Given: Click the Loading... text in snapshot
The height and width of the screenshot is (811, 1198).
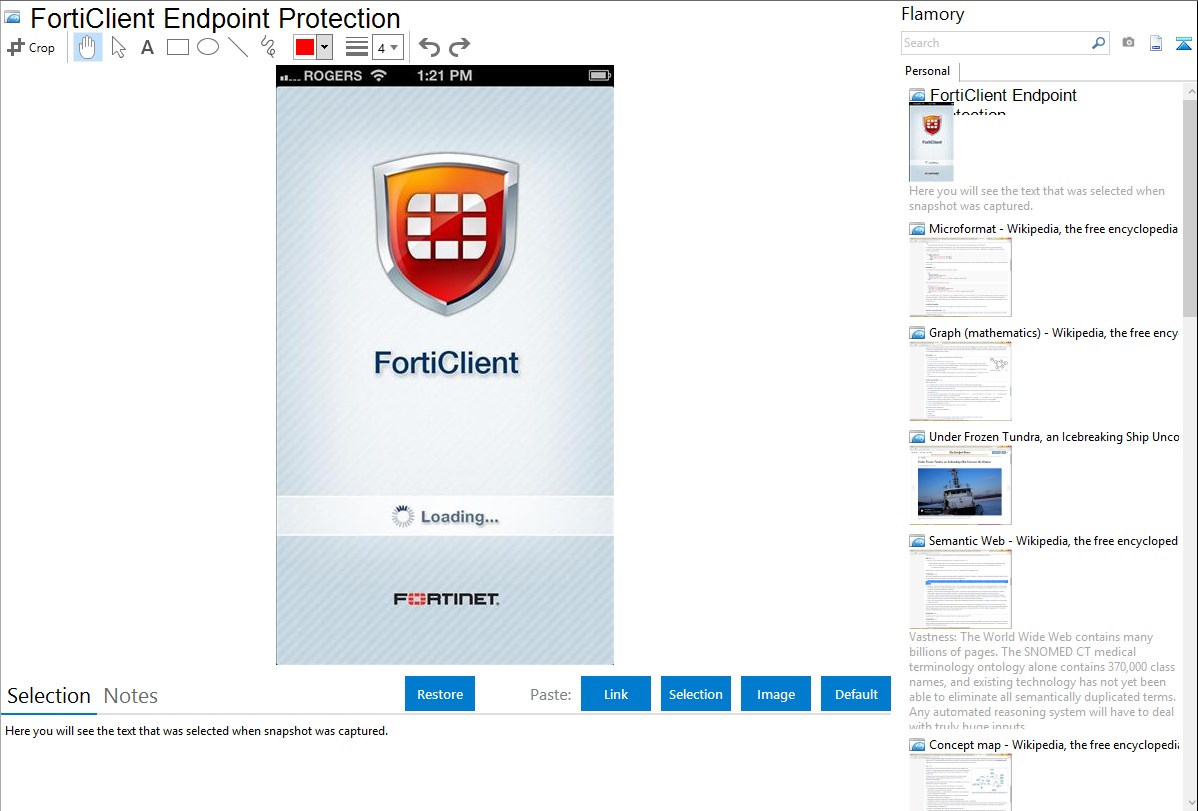Looking at the screenshot, I should point(459,517).
